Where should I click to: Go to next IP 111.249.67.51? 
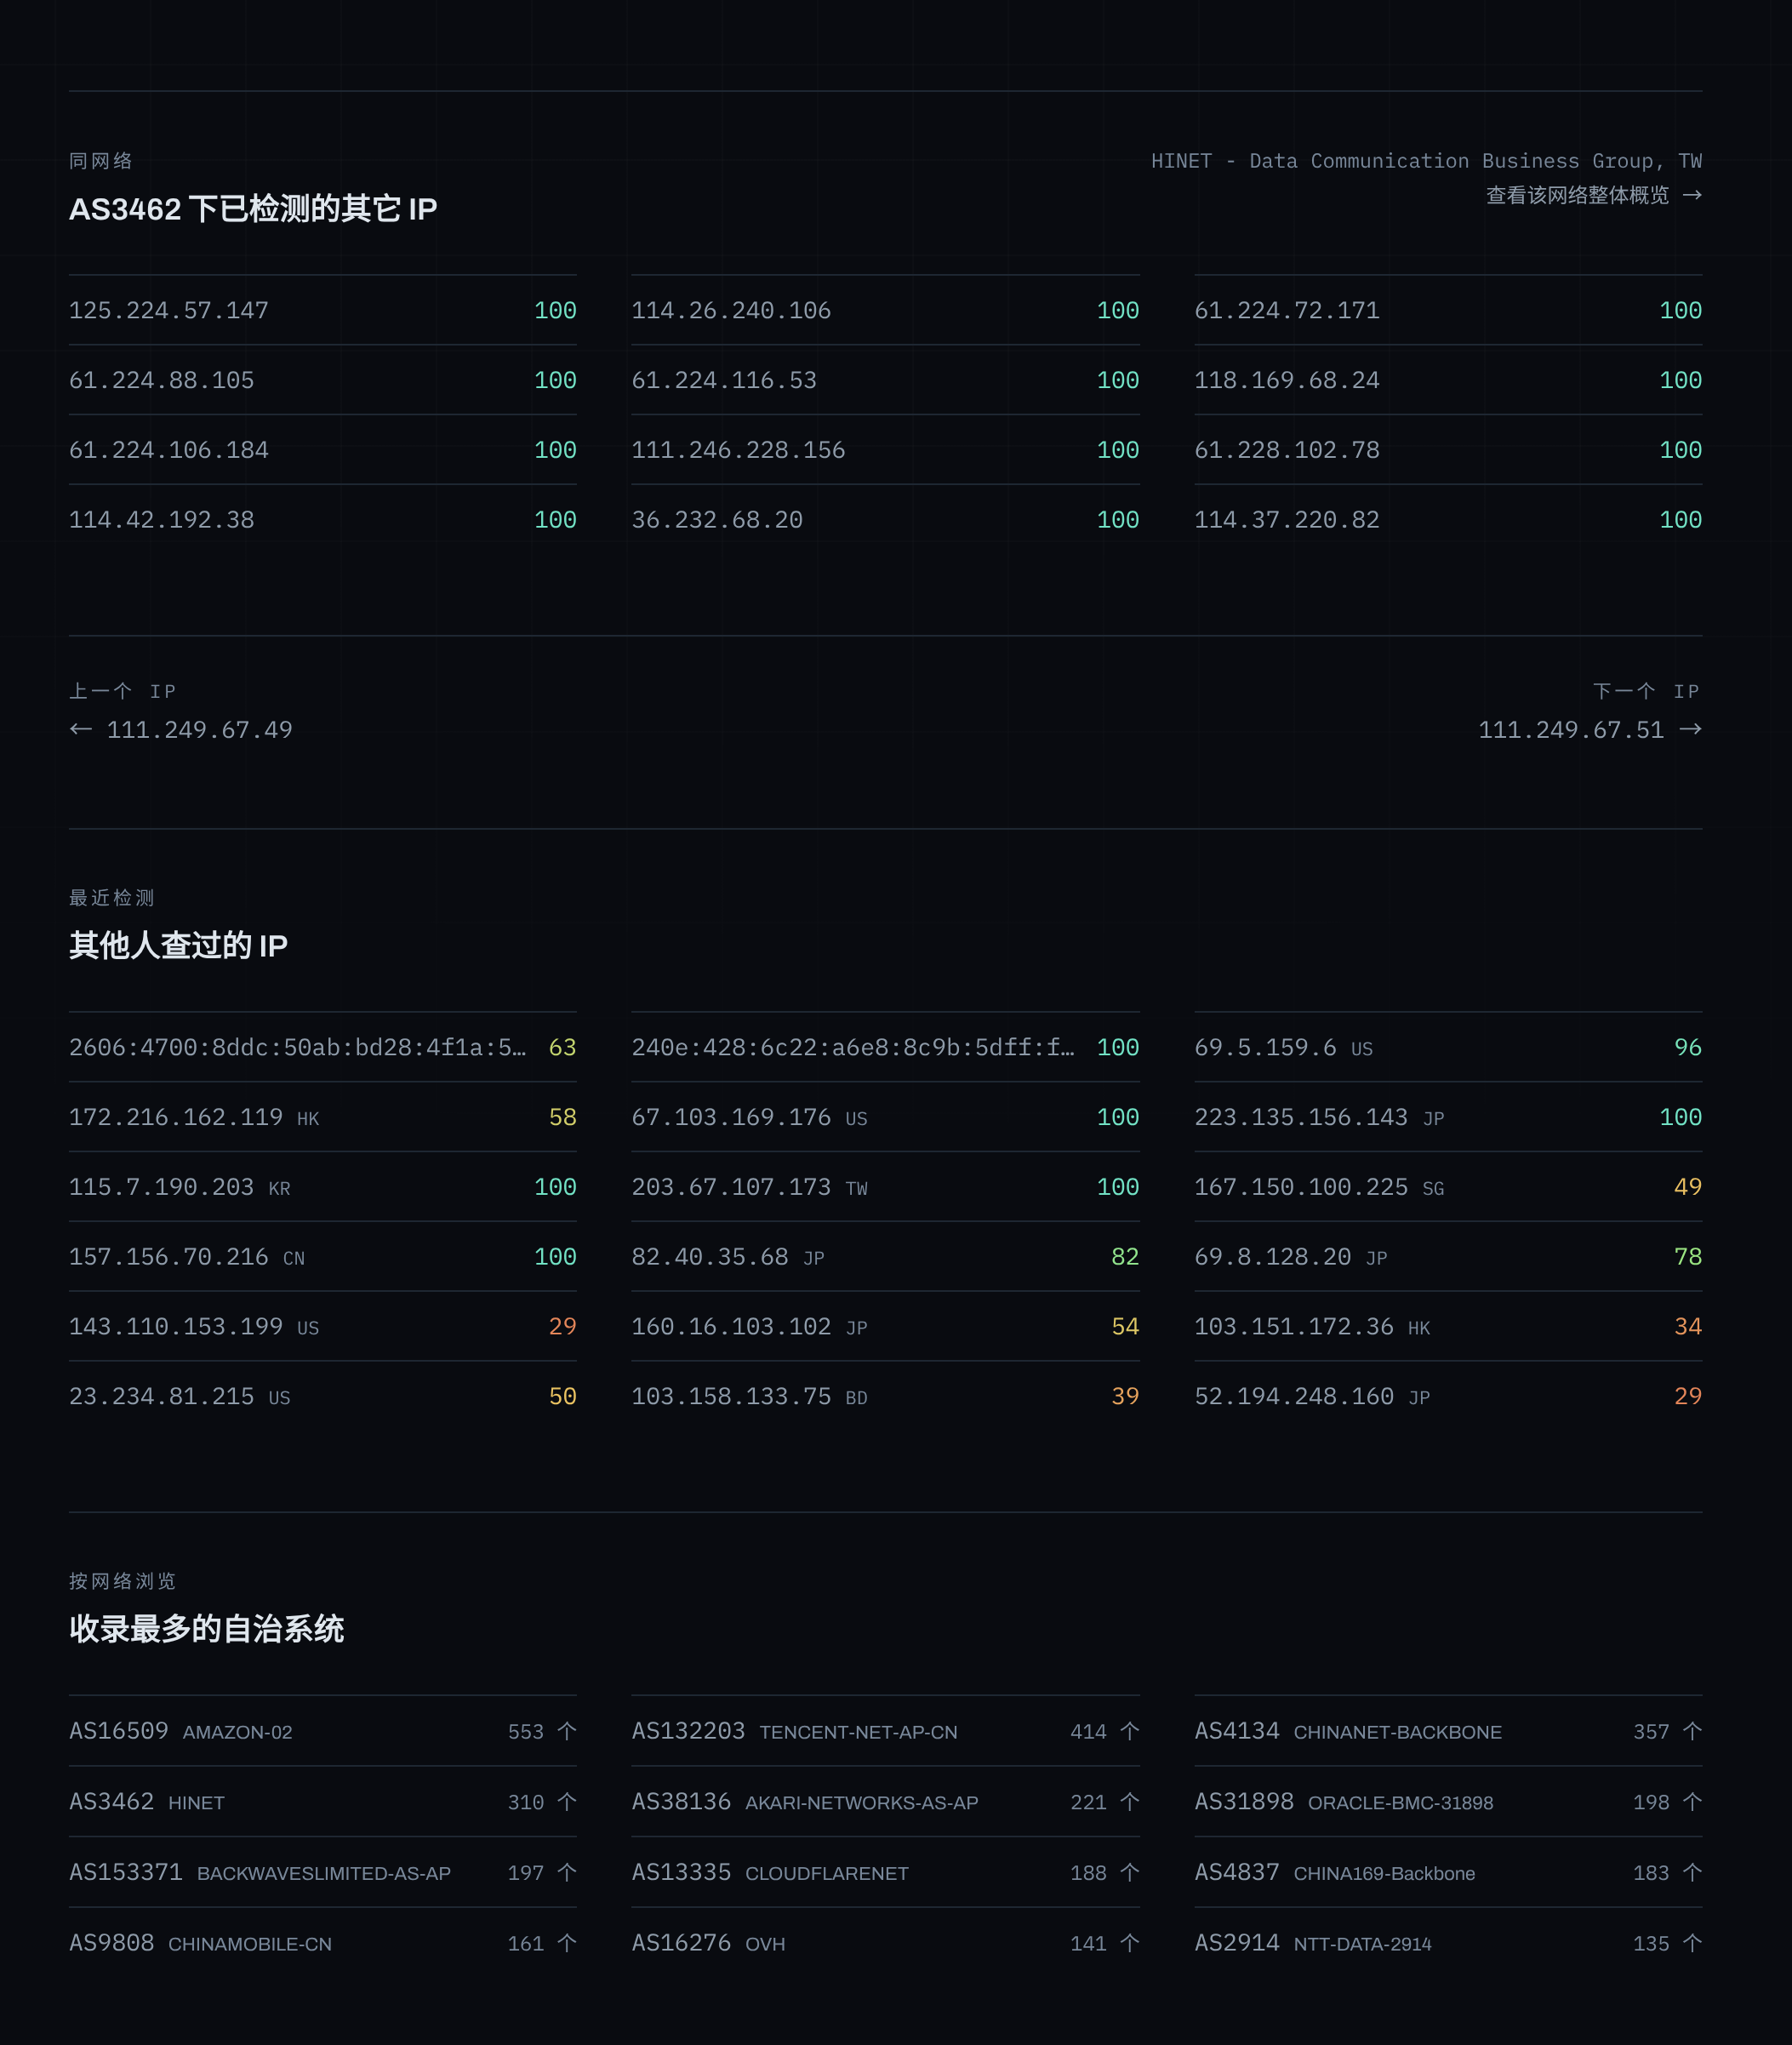[x=1590, y=730]
